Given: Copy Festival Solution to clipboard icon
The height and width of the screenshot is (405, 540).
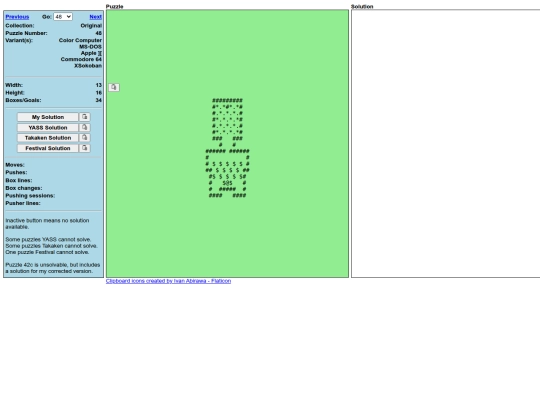Looking at the screenshot, I should click(x=85, y=148).
